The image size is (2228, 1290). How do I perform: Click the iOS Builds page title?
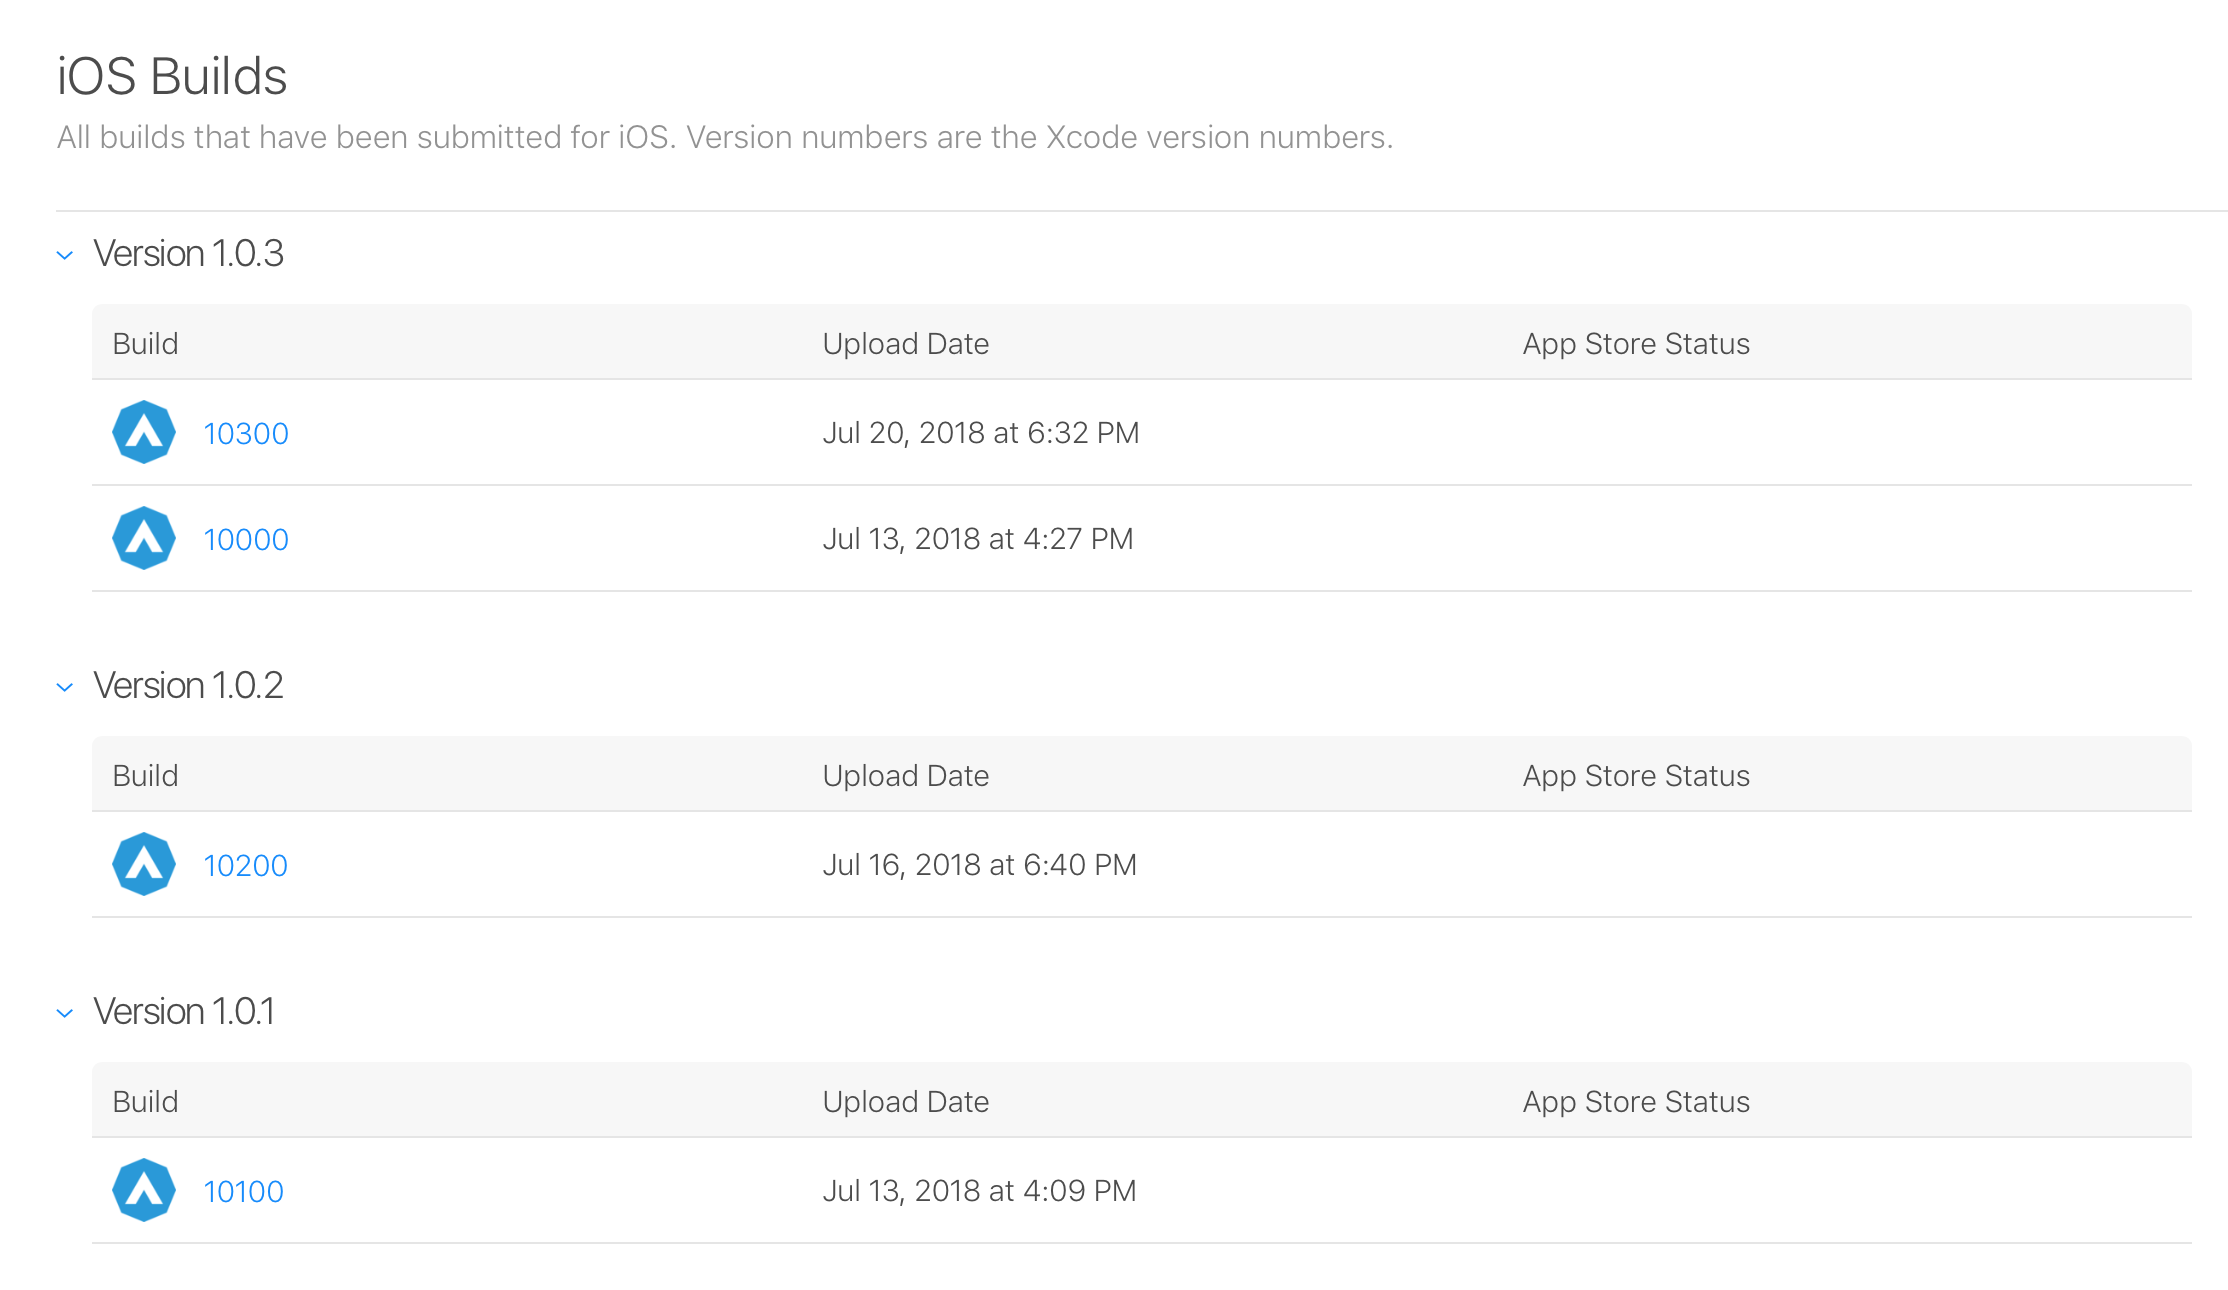[172, 76]
